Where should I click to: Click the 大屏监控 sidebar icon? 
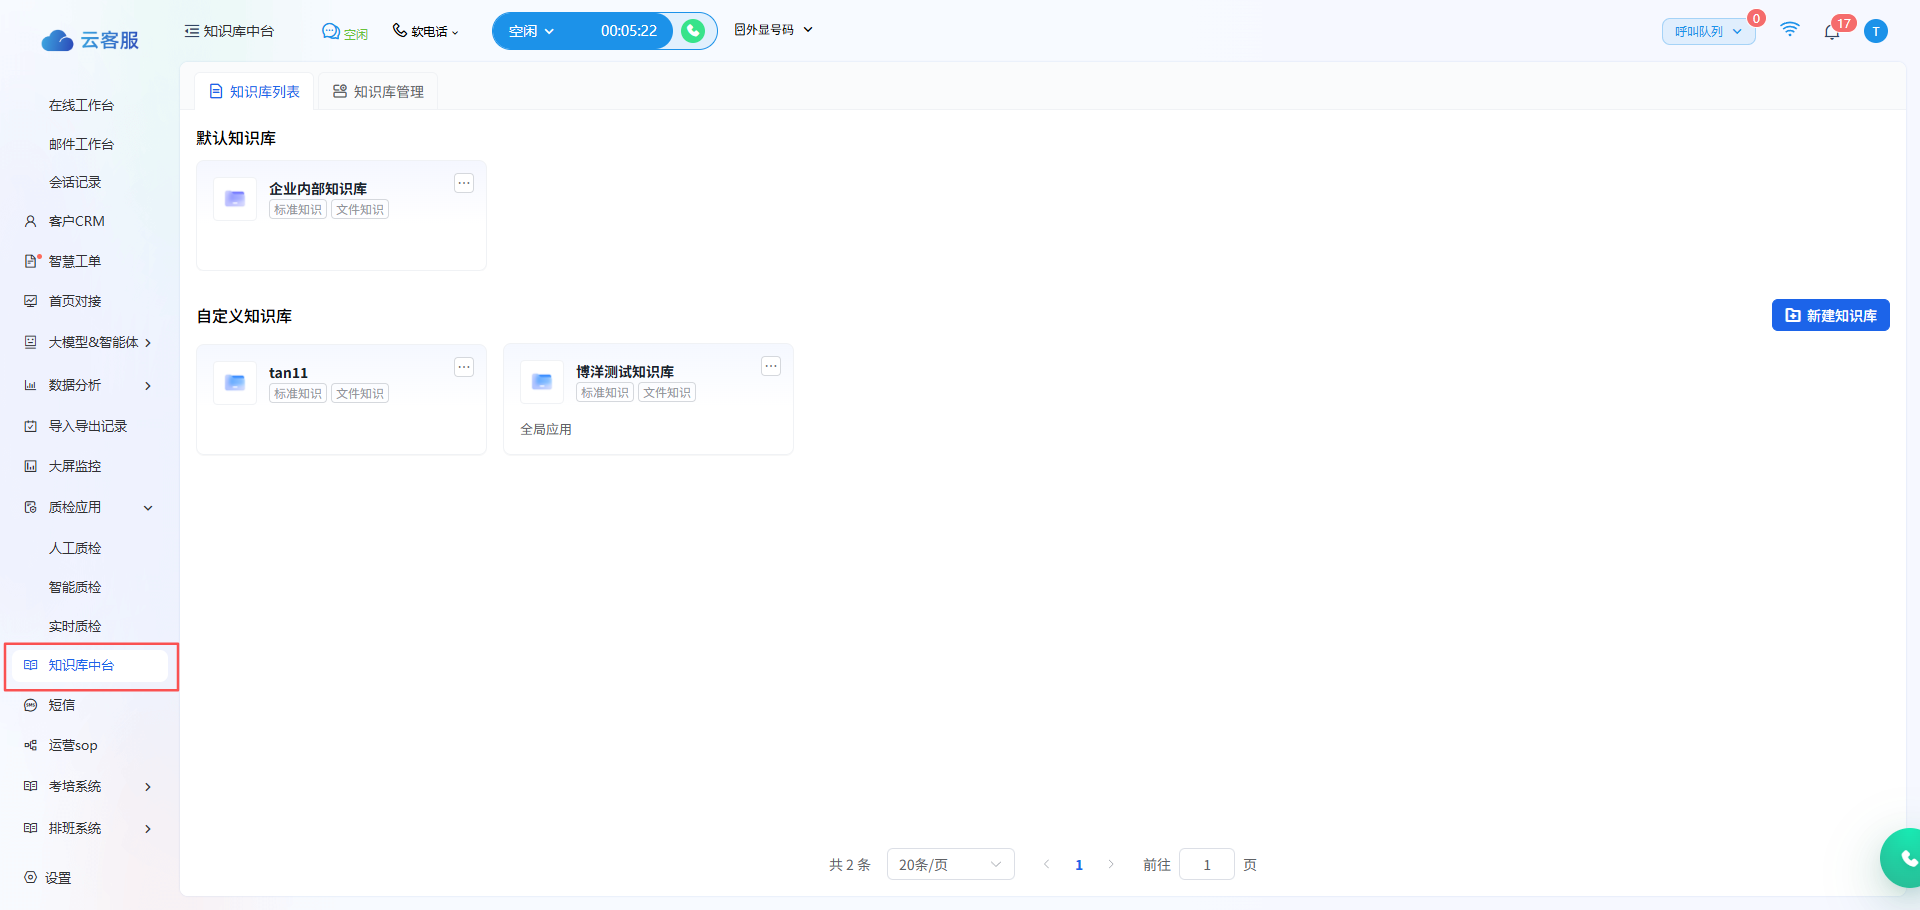point(31,466)
